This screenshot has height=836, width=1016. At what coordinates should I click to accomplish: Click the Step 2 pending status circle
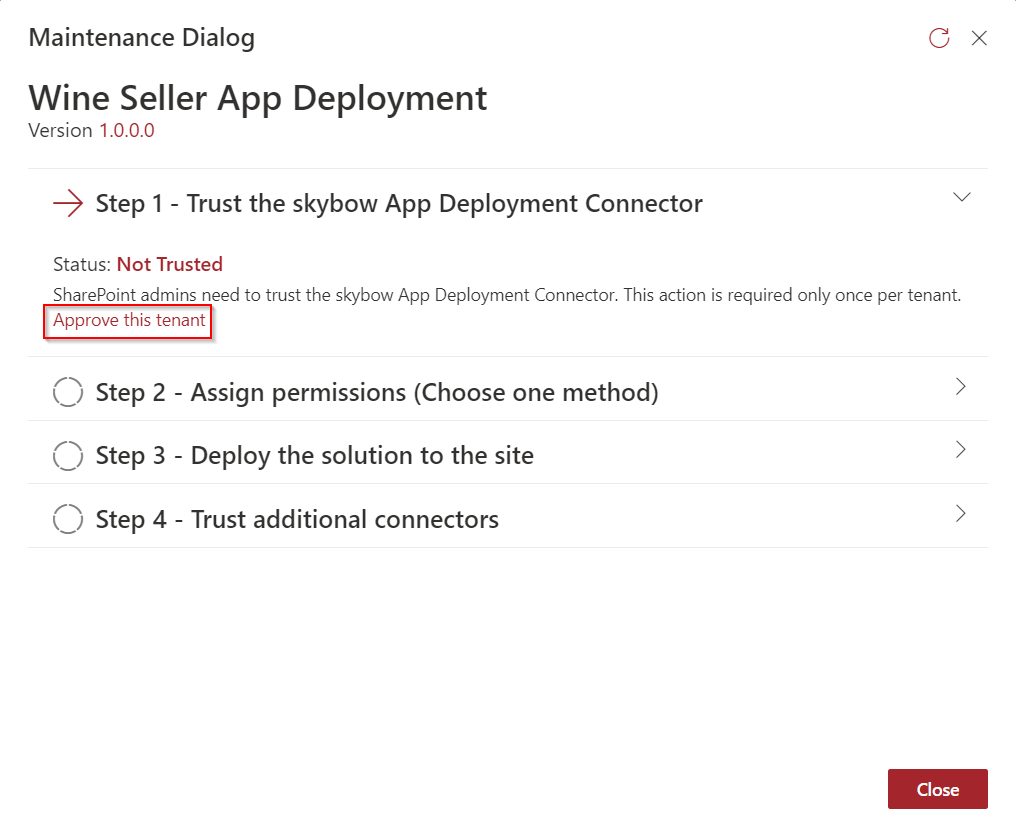(68, 392)
